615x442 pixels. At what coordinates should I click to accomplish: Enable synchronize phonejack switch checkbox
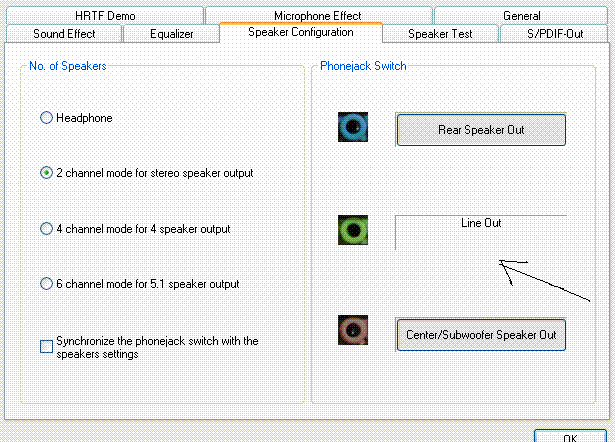(46, 346)
